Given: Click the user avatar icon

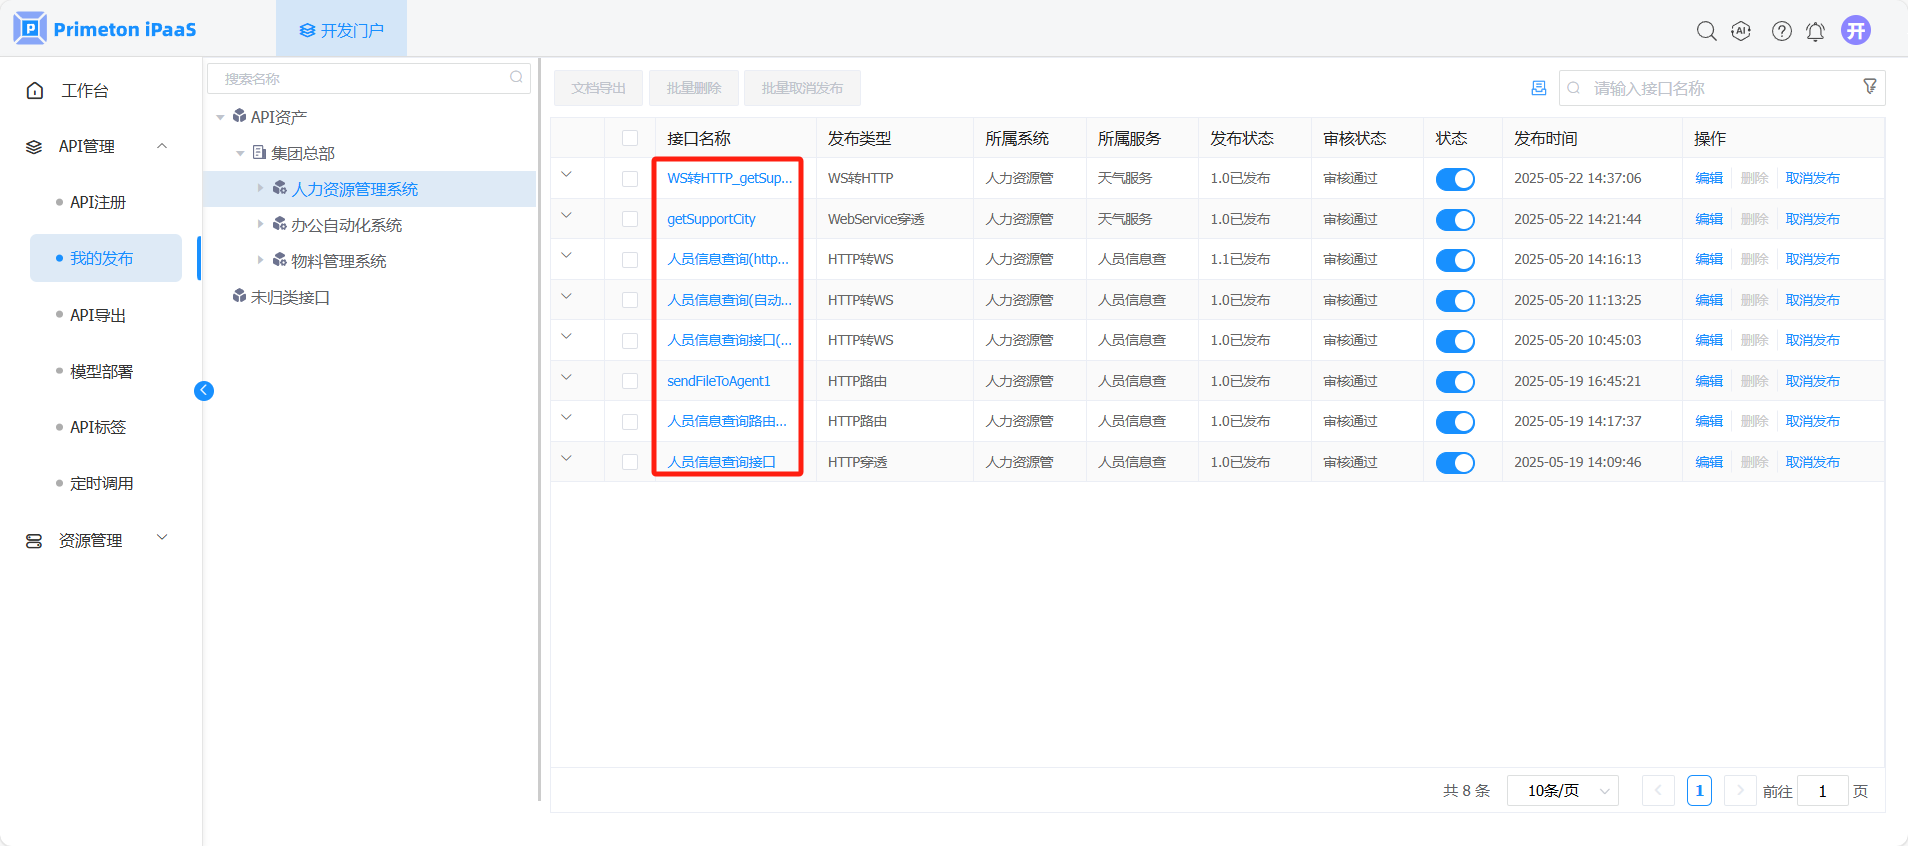Looking at the screenshot, I should tap(1856, 31).
